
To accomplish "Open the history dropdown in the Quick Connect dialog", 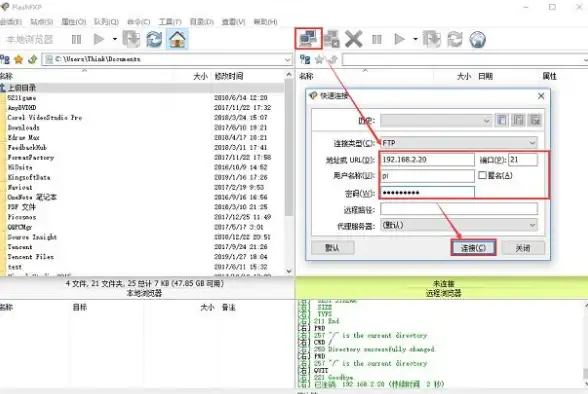I will 486,121.
